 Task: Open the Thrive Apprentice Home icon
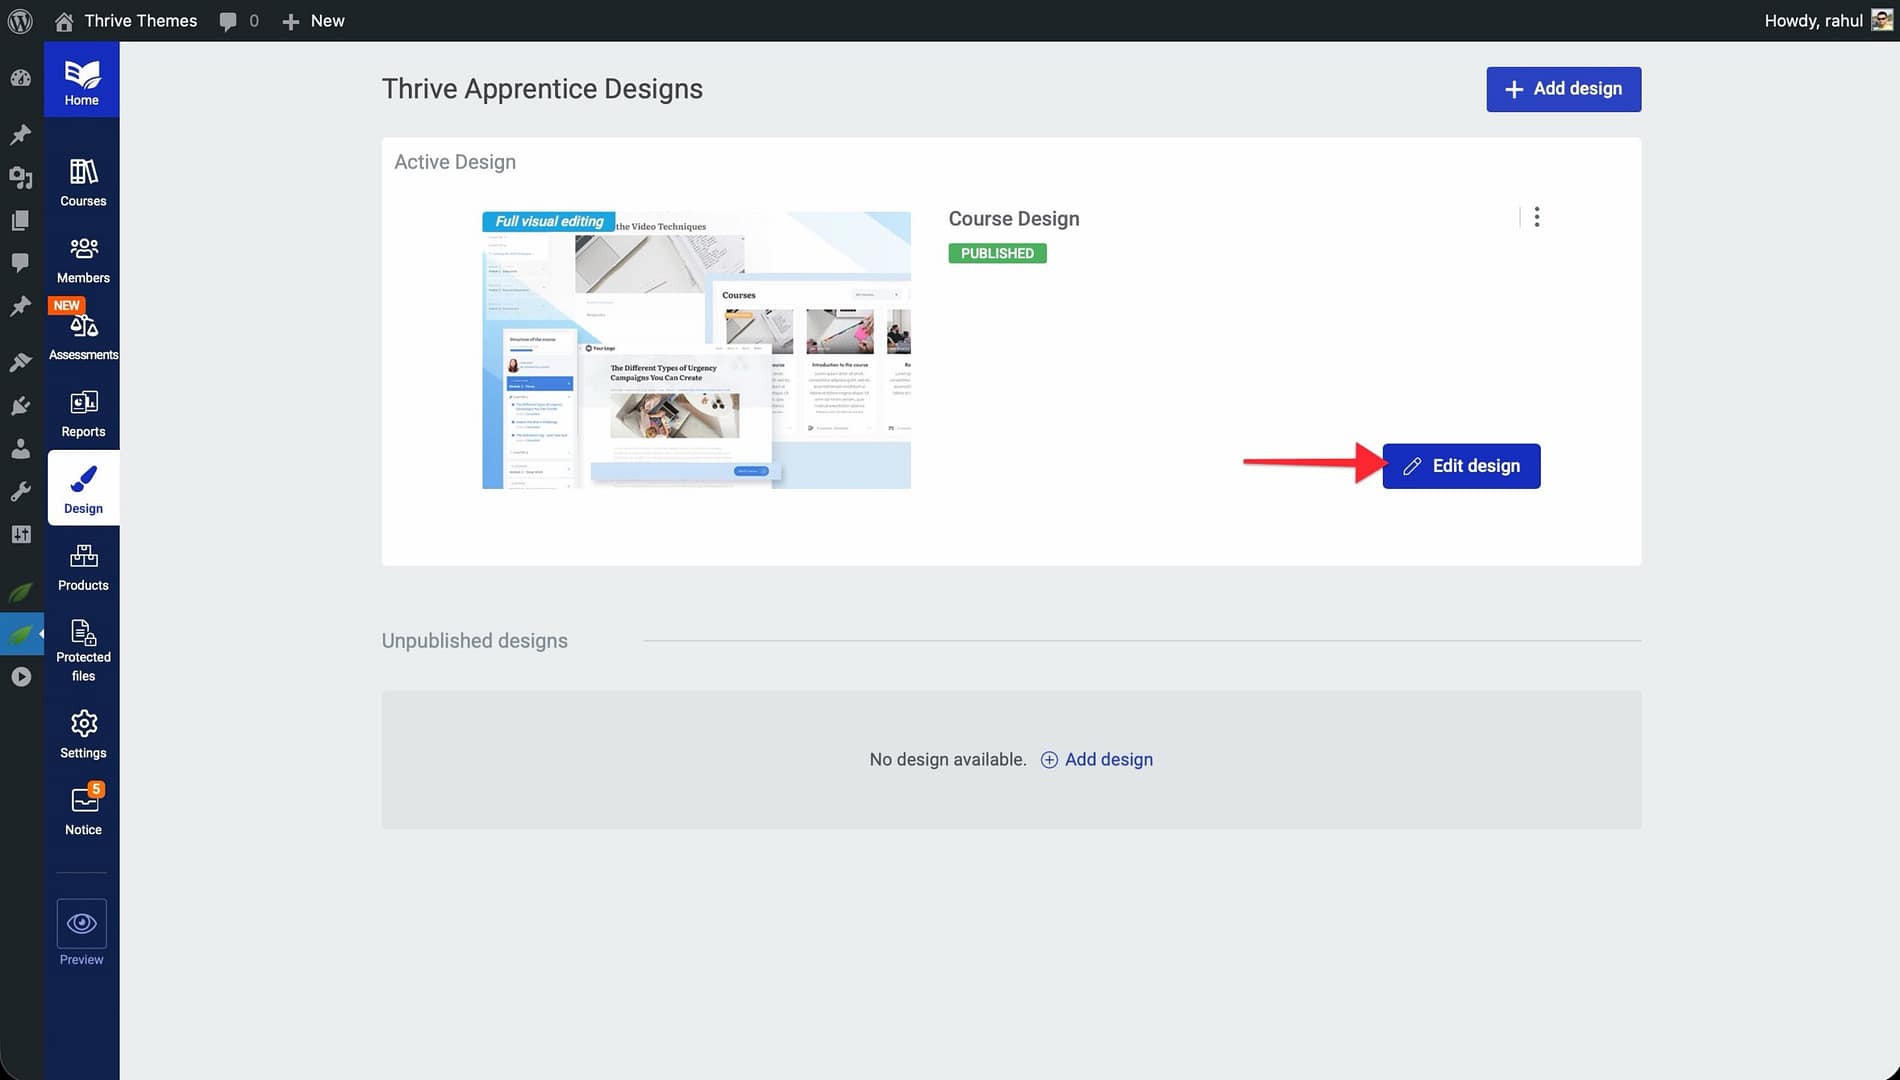pyautogui.click(x=82, y=81)
